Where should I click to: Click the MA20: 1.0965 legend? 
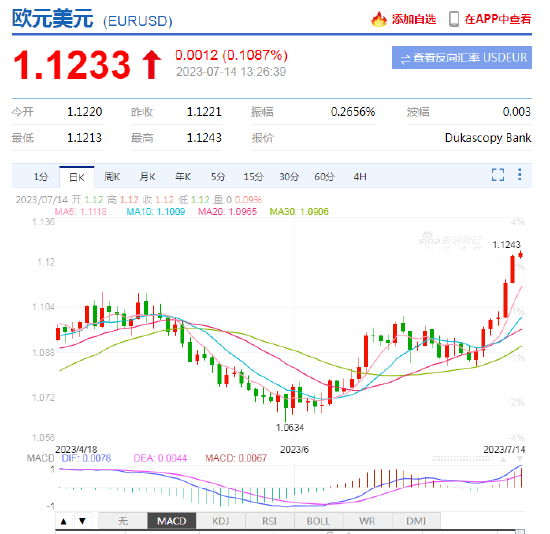pos(227,212)
